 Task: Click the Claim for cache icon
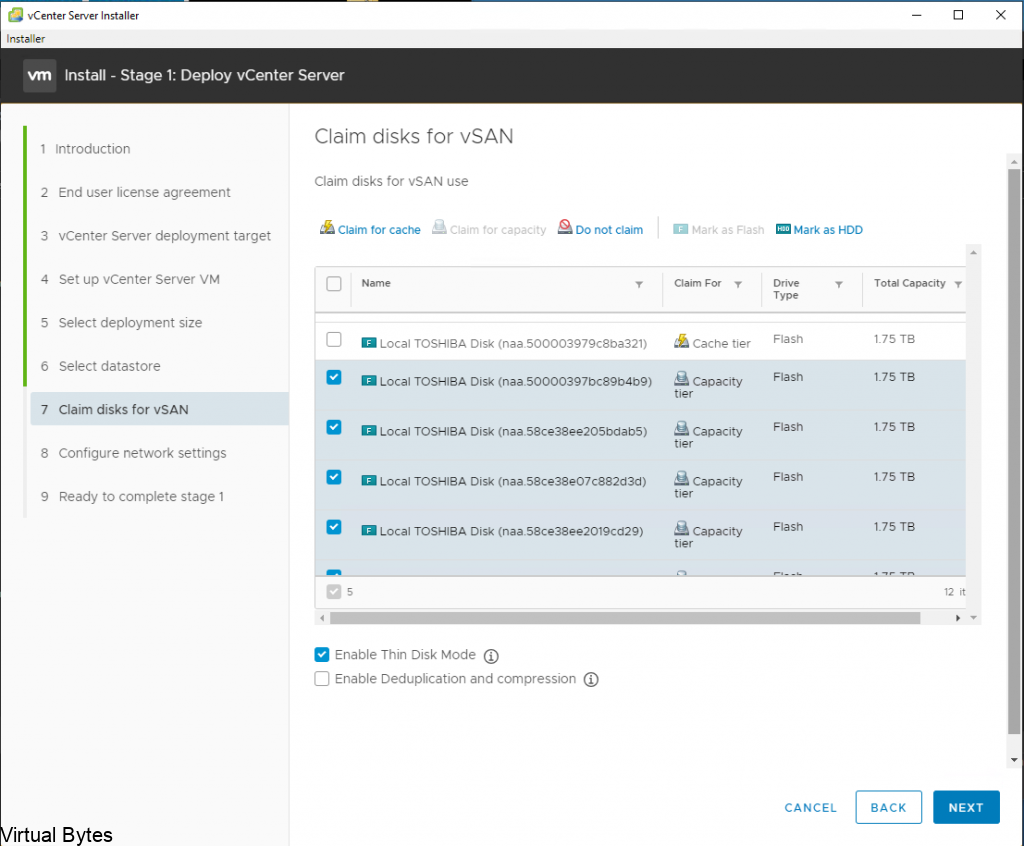pyautogui.click(x=327, y=227)
